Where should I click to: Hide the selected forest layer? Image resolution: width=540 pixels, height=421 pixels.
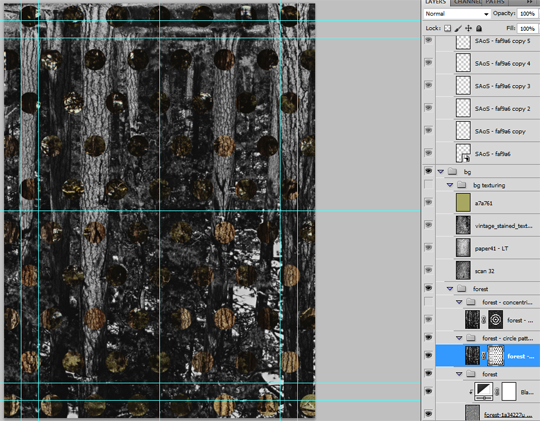(428, 356)
